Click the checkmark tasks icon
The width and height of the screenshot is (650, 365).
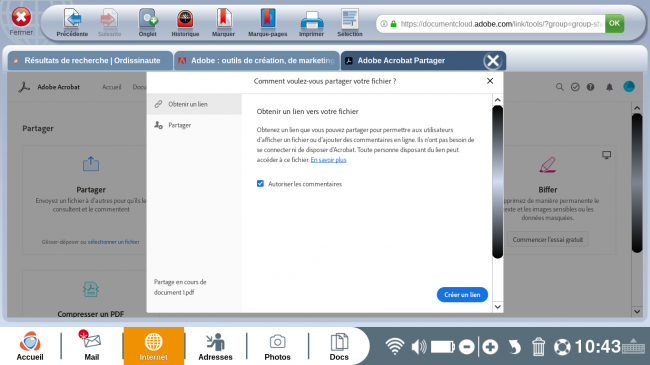pyautogui.click(x=575, y=87)
